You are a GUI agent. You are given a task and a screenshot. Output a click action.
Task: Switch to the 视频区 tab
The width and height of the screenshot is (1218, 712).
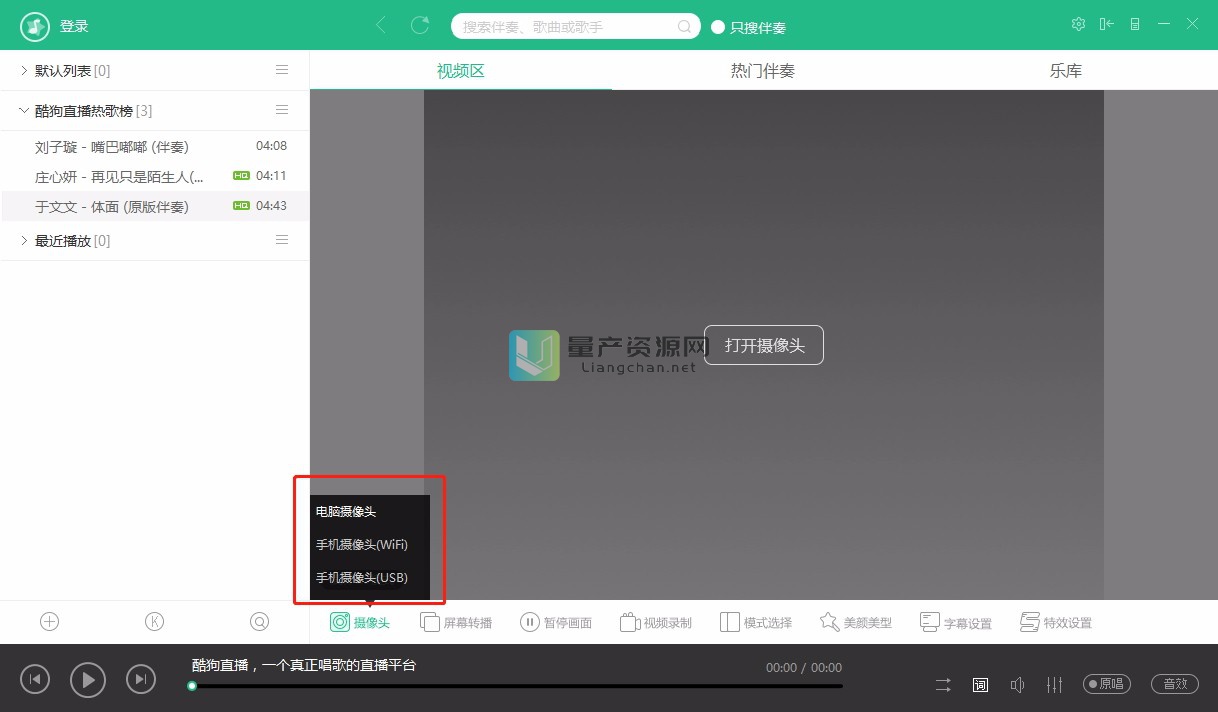[461, 71]
